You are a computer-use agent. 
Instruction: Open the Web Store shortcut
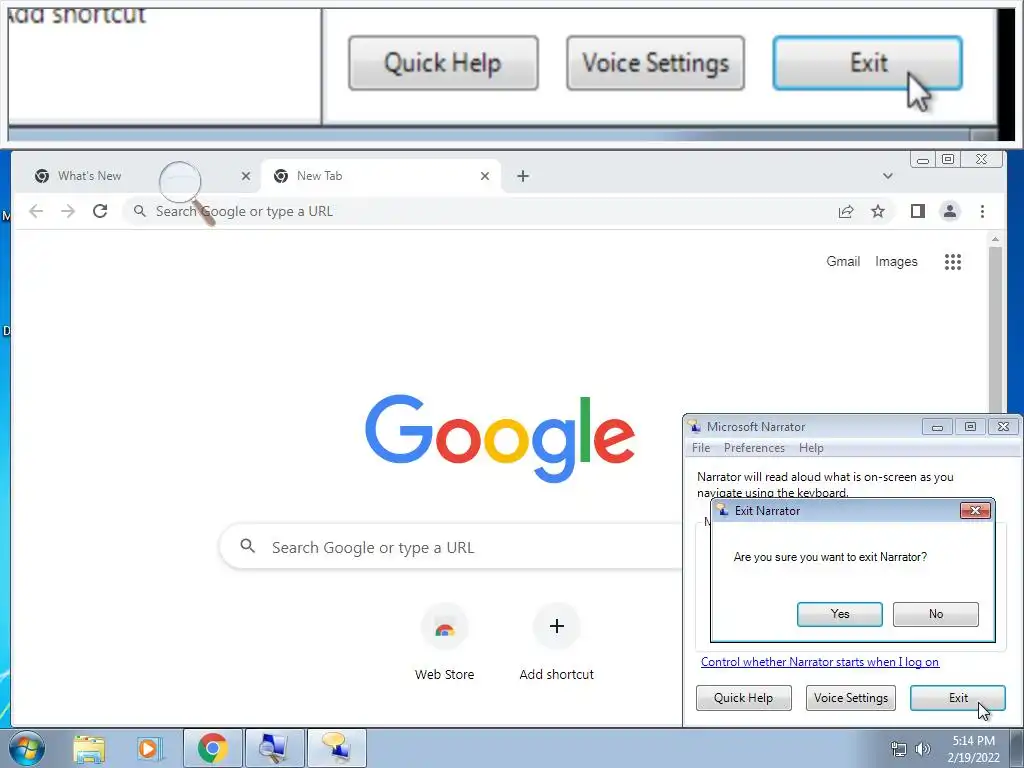tap(444, 641)
